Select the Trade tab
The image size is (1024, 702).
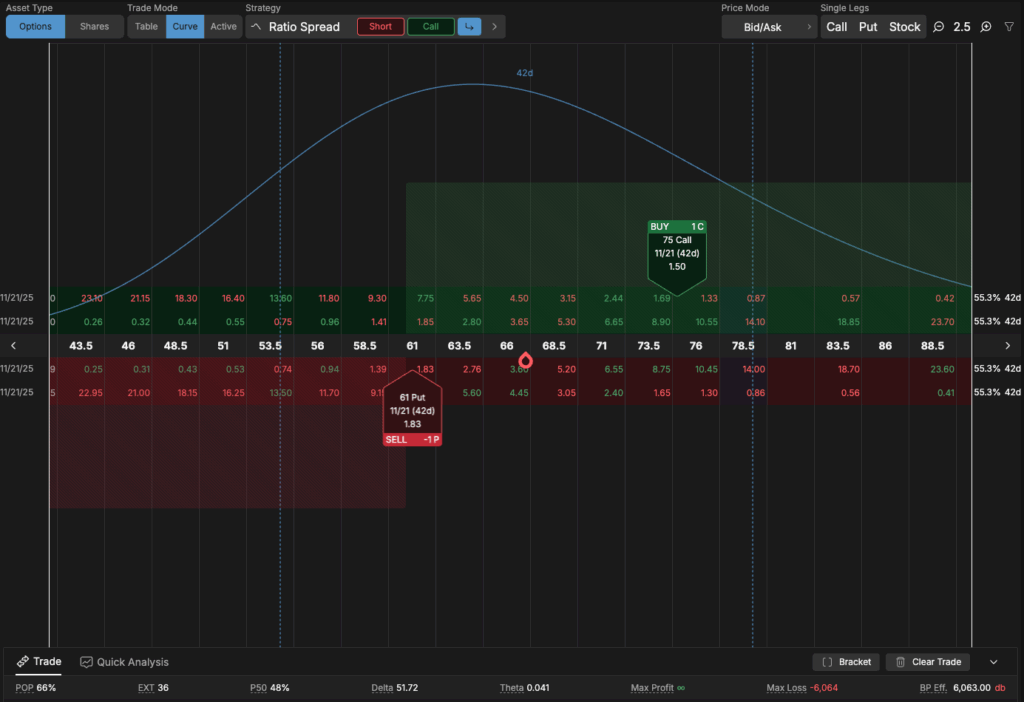coord(39,662)
